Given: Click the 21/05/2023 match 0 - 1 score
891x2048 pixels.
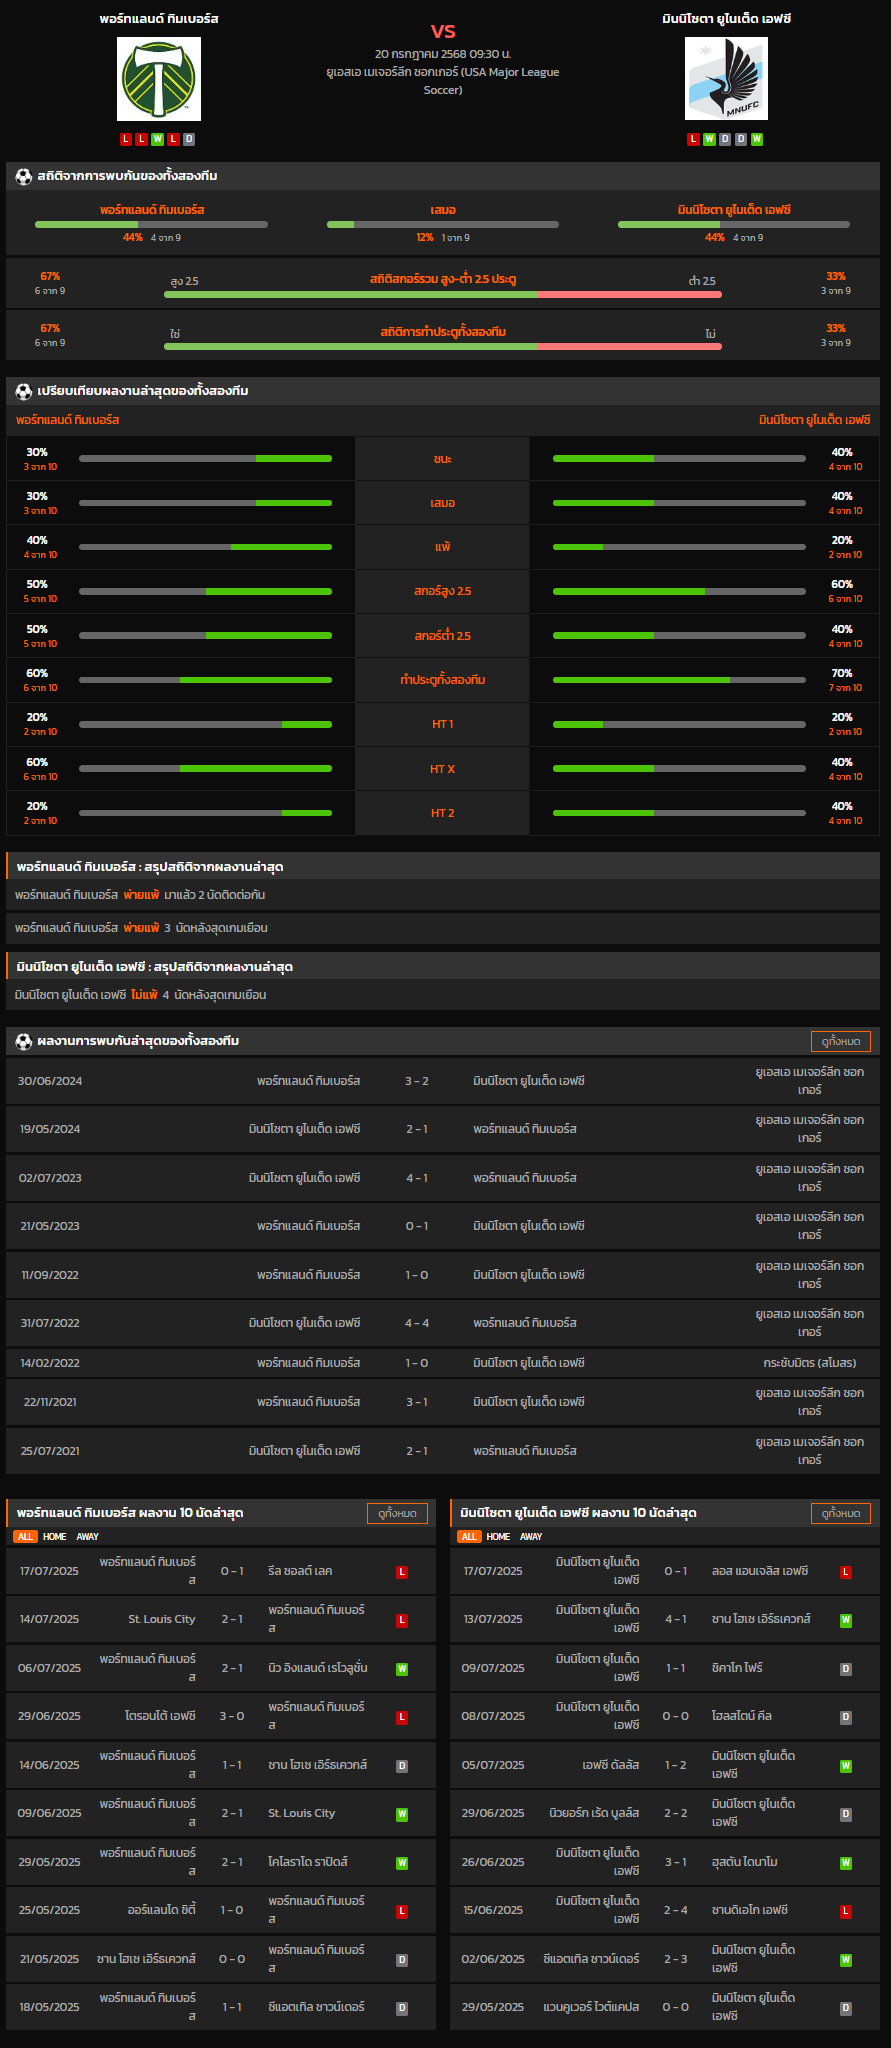Looking at the screenshot, I should pyautogui.click(x=417, y=1226).
